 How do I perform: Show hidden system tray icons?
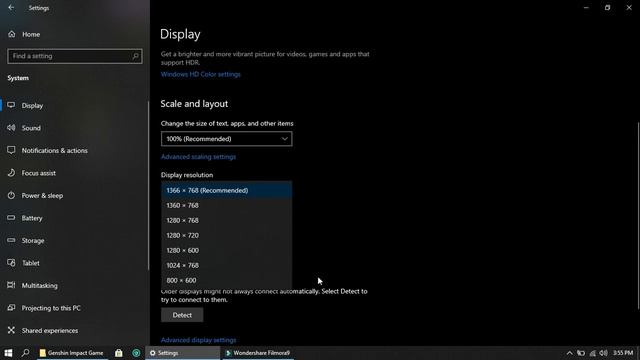click(569, 353)
